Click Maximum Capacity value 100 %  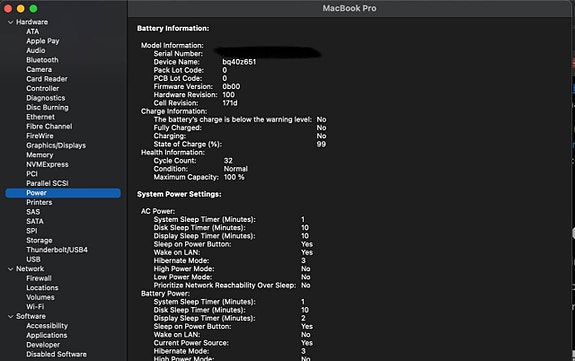coord(234,177)
